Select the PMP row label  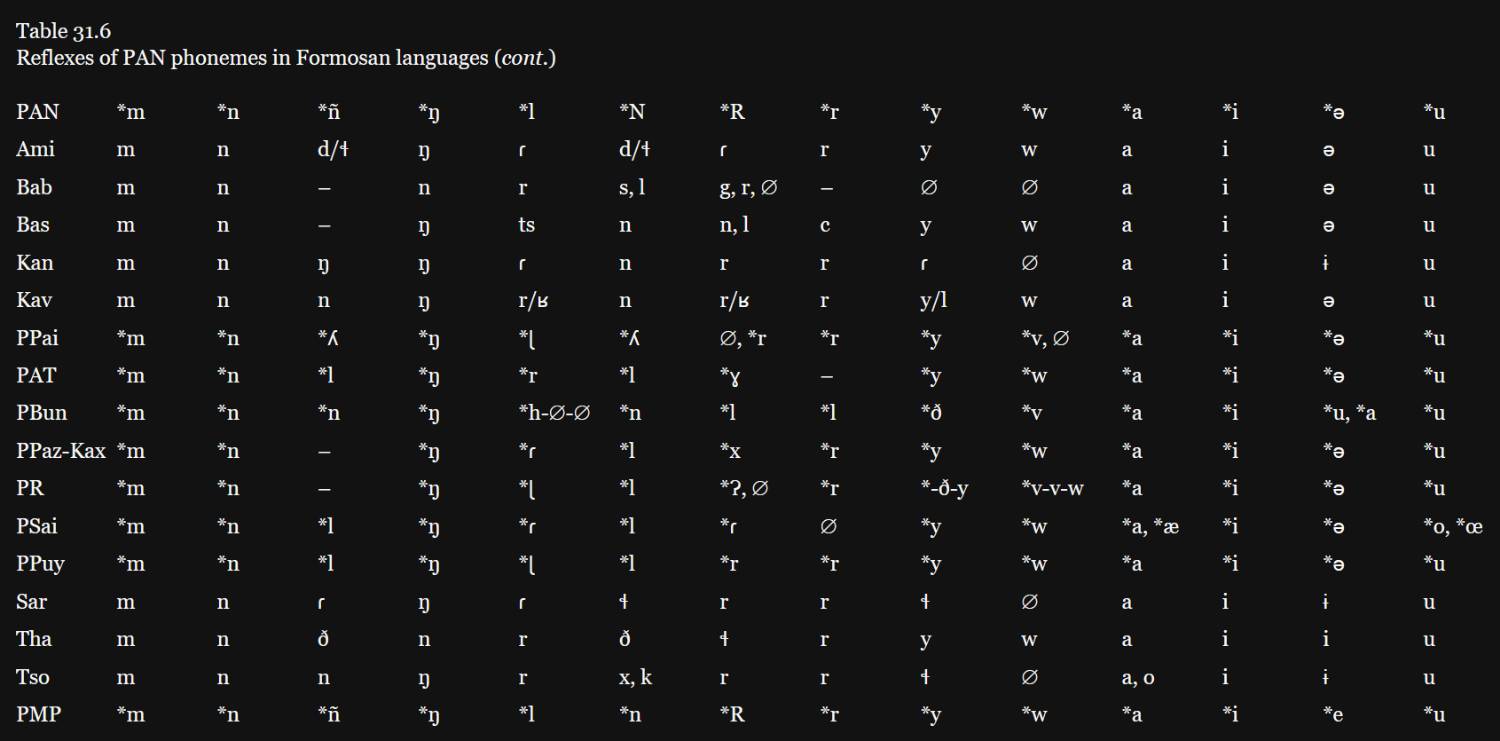pos(37,715)
